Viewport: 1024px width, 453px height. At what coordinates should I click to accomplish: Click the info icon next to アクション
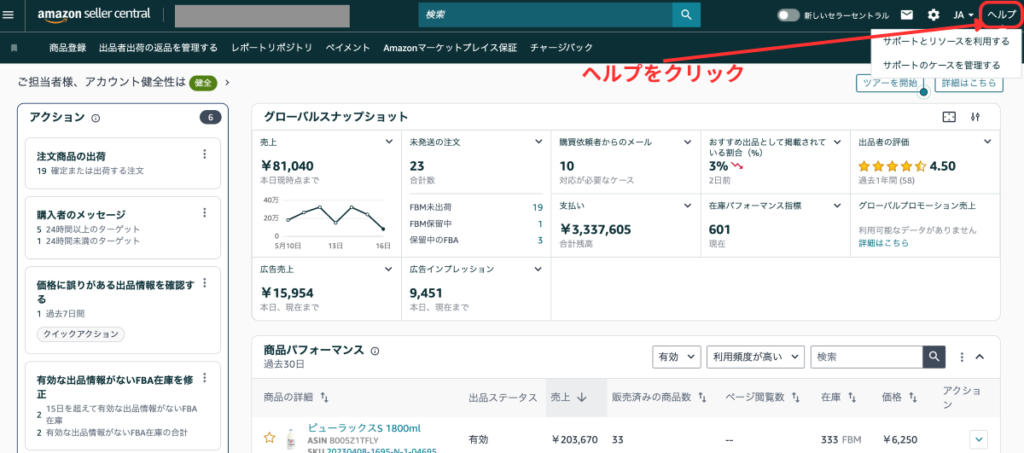tap(96, 118)
